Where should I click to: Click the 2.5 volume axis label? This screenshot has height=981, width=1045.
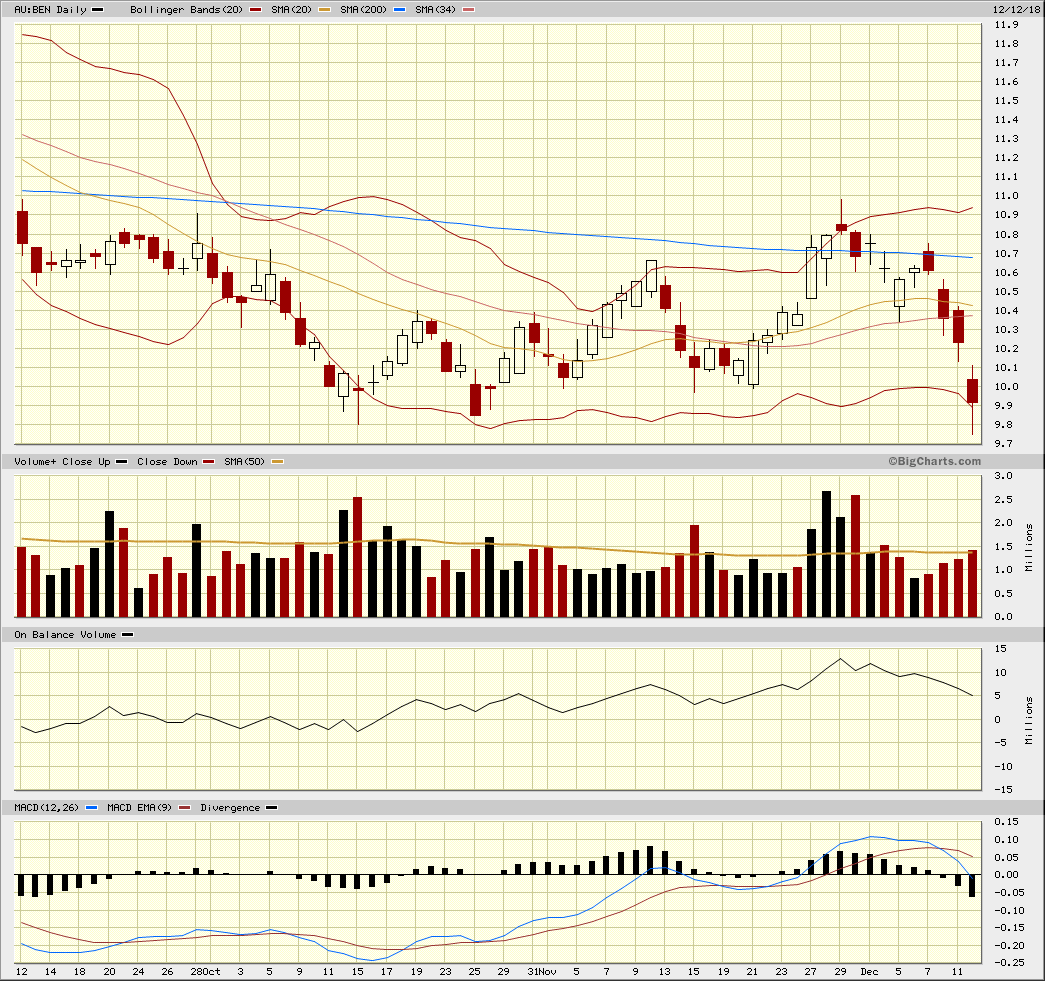(1004, 499)
